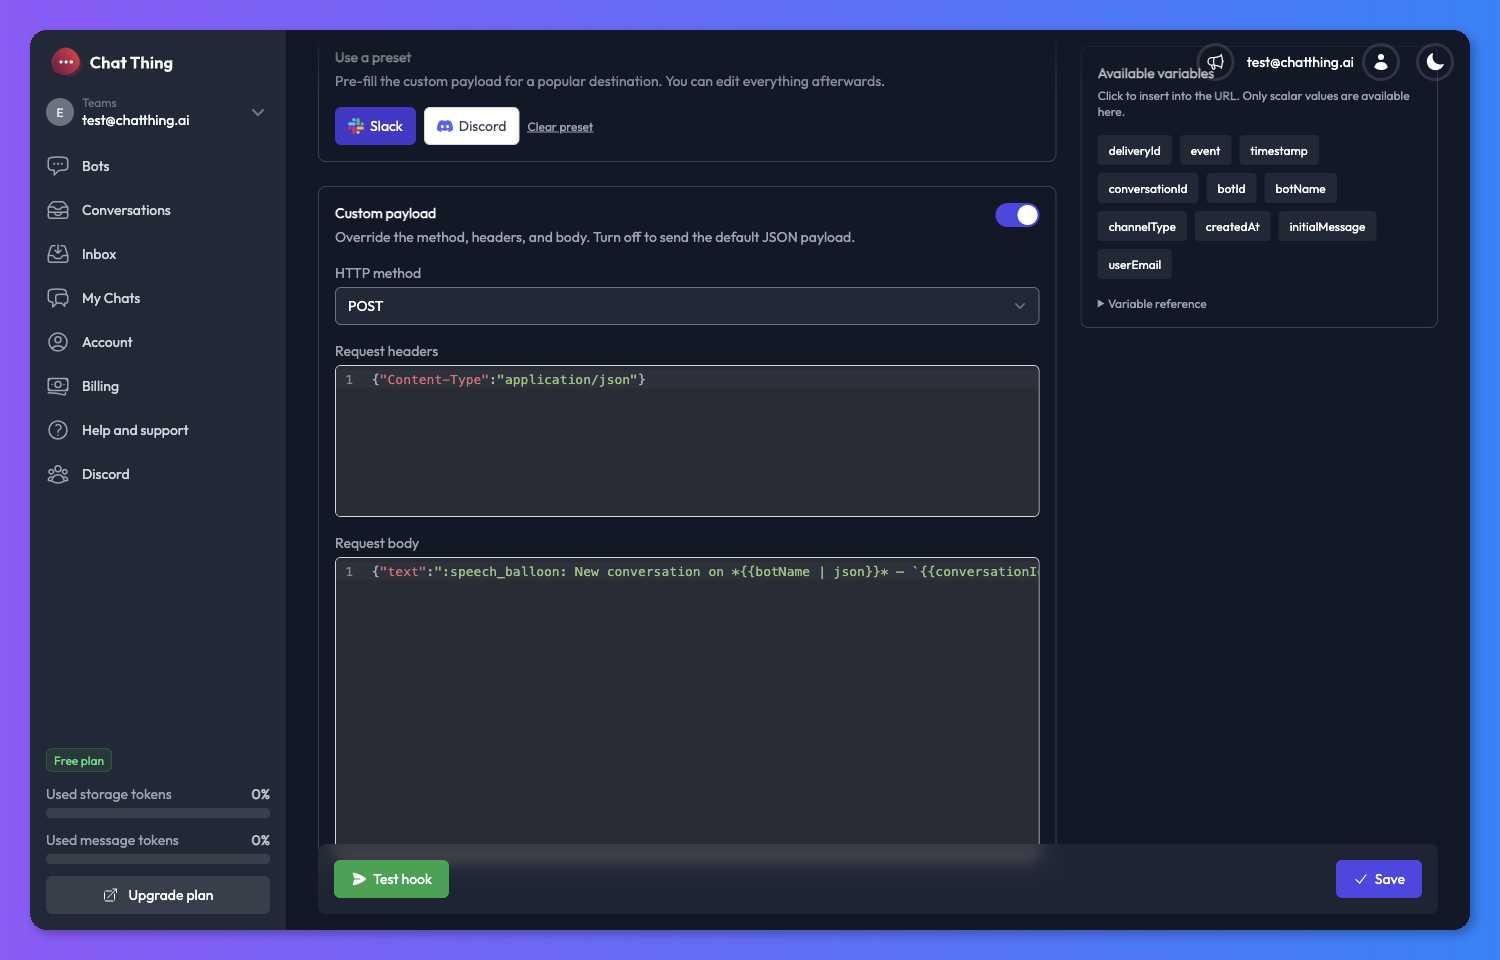
Task: Click the test@chatthing.ai email in header
Action: [x=1300, y=62]
